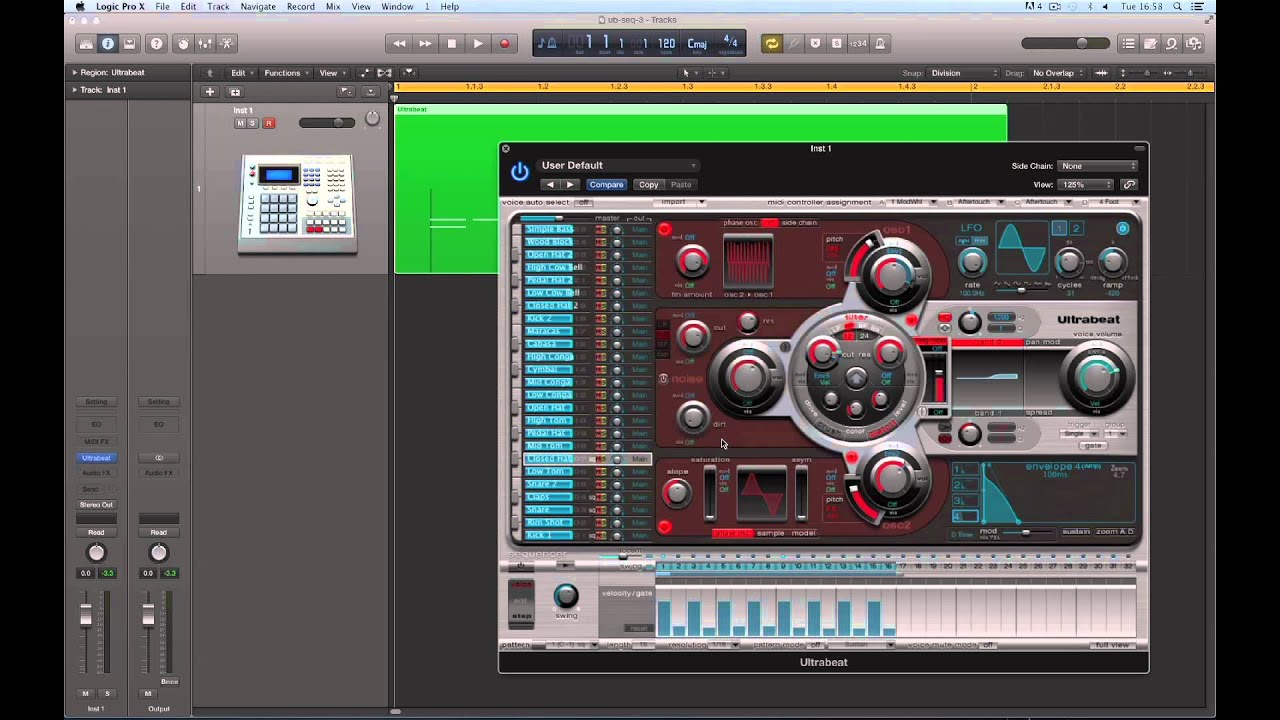Click the Fast Forward transport button
This screenshot has width=1280, height=720.
(x=425, y=44)
